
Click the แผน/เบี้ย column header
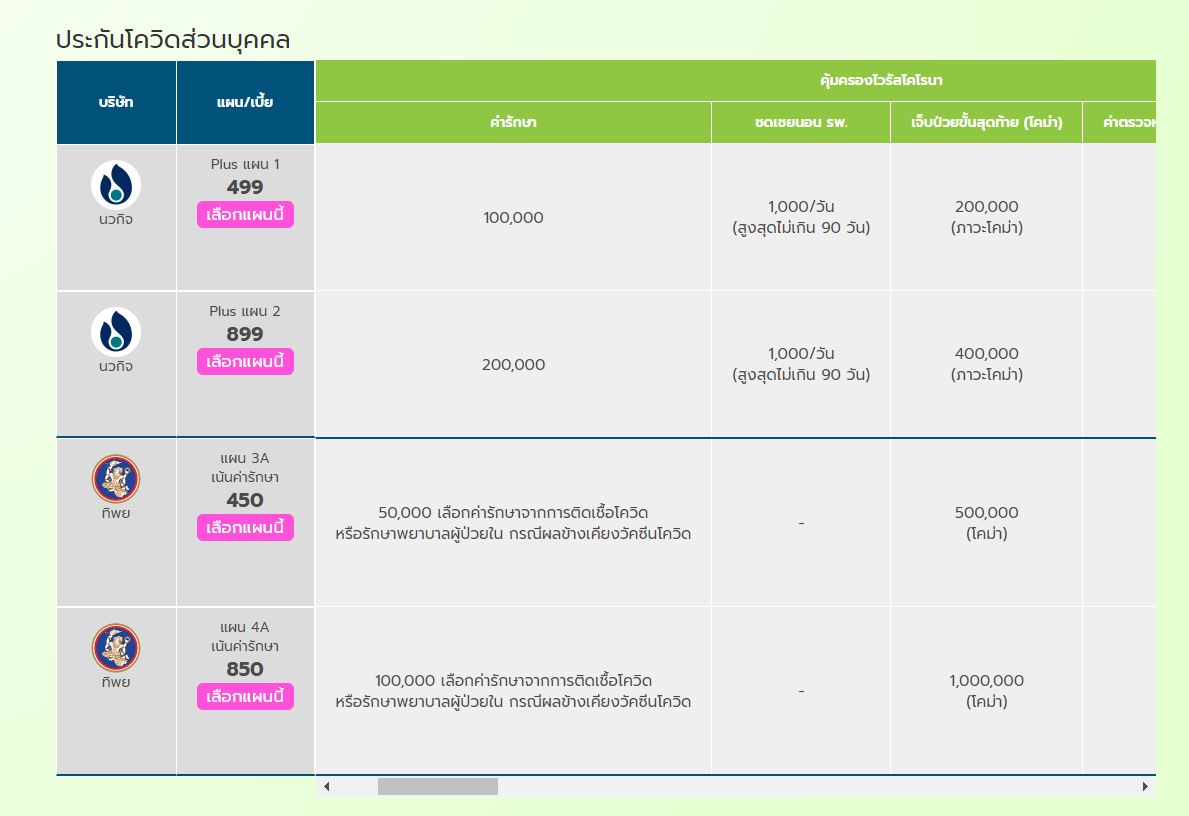point(245,102)
